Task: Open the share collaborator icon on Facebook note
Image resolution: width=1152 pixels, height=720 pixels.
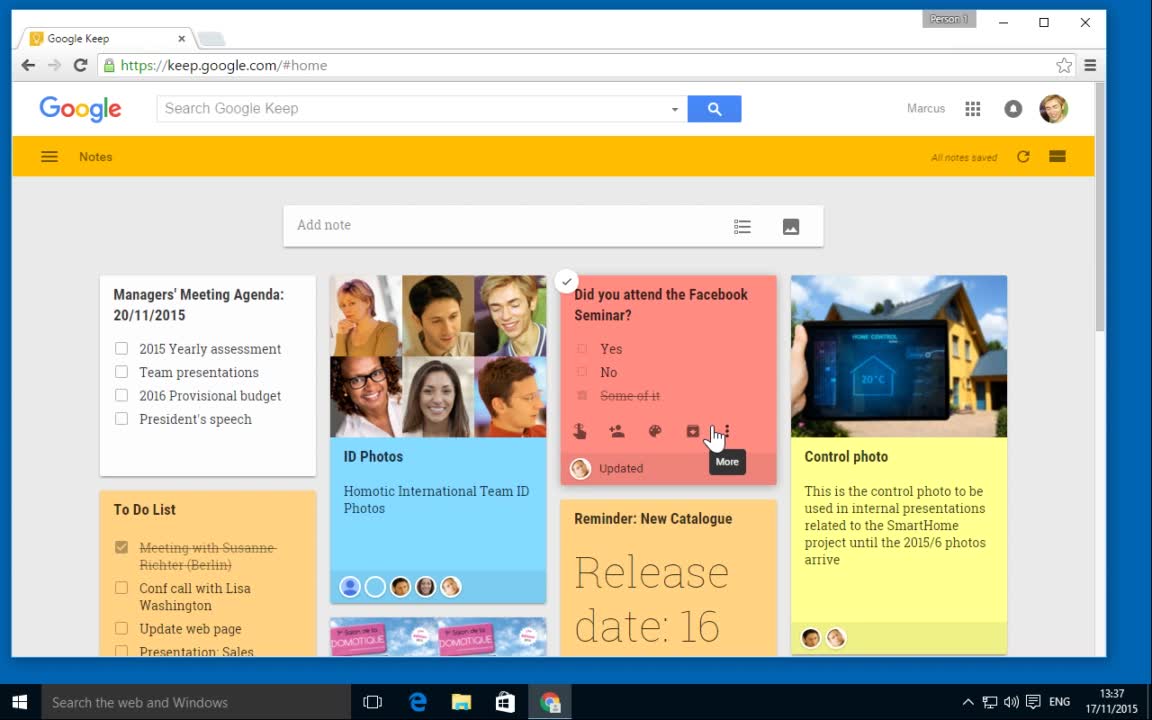Action: point(617,432)
